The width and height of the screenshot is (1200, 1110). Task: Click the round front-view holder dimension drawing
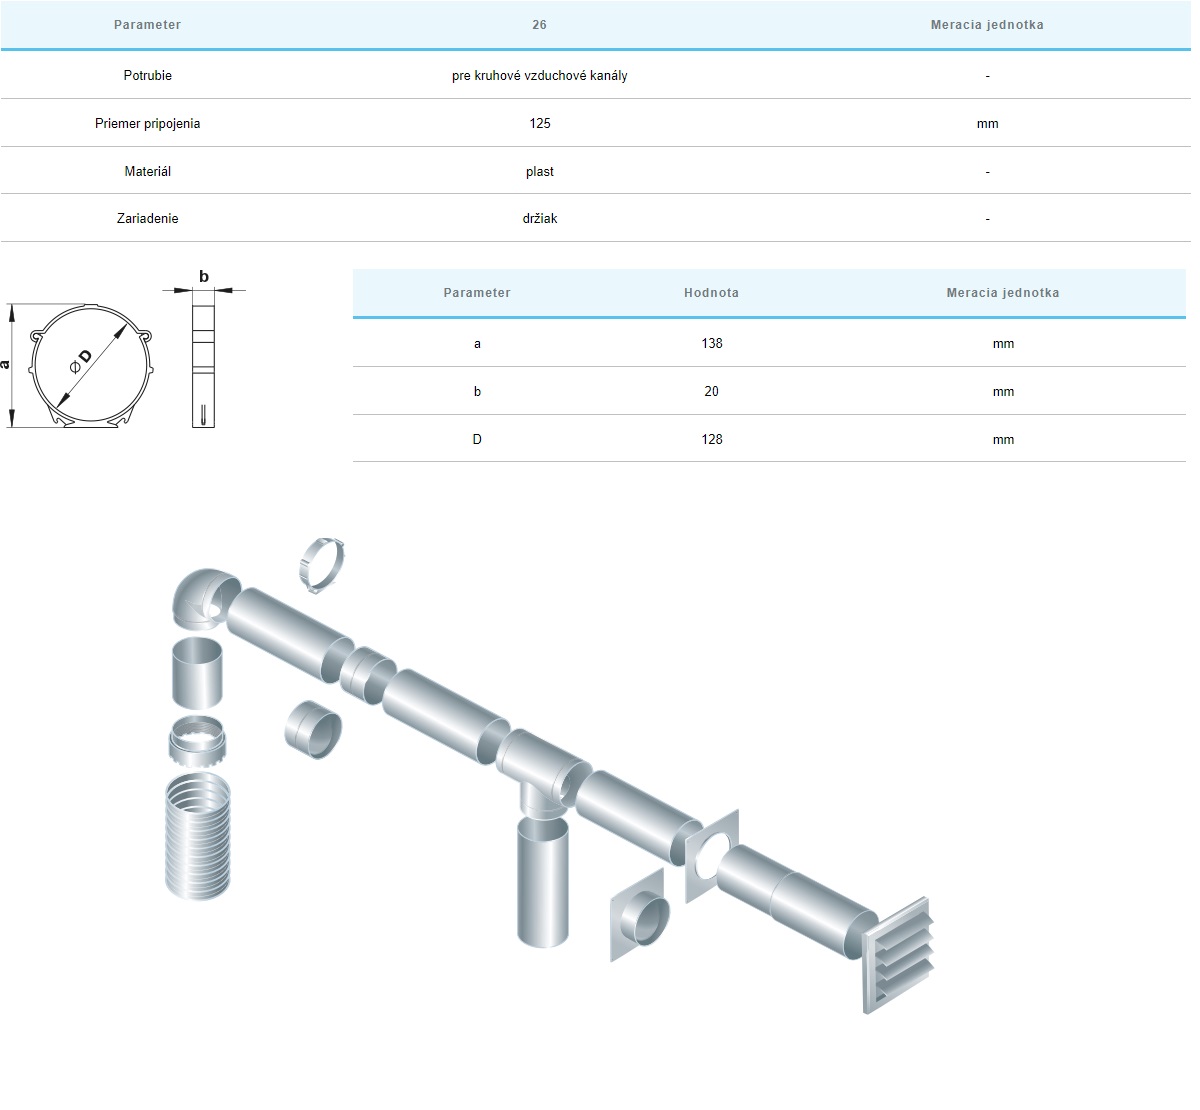[x=90, y=366]
